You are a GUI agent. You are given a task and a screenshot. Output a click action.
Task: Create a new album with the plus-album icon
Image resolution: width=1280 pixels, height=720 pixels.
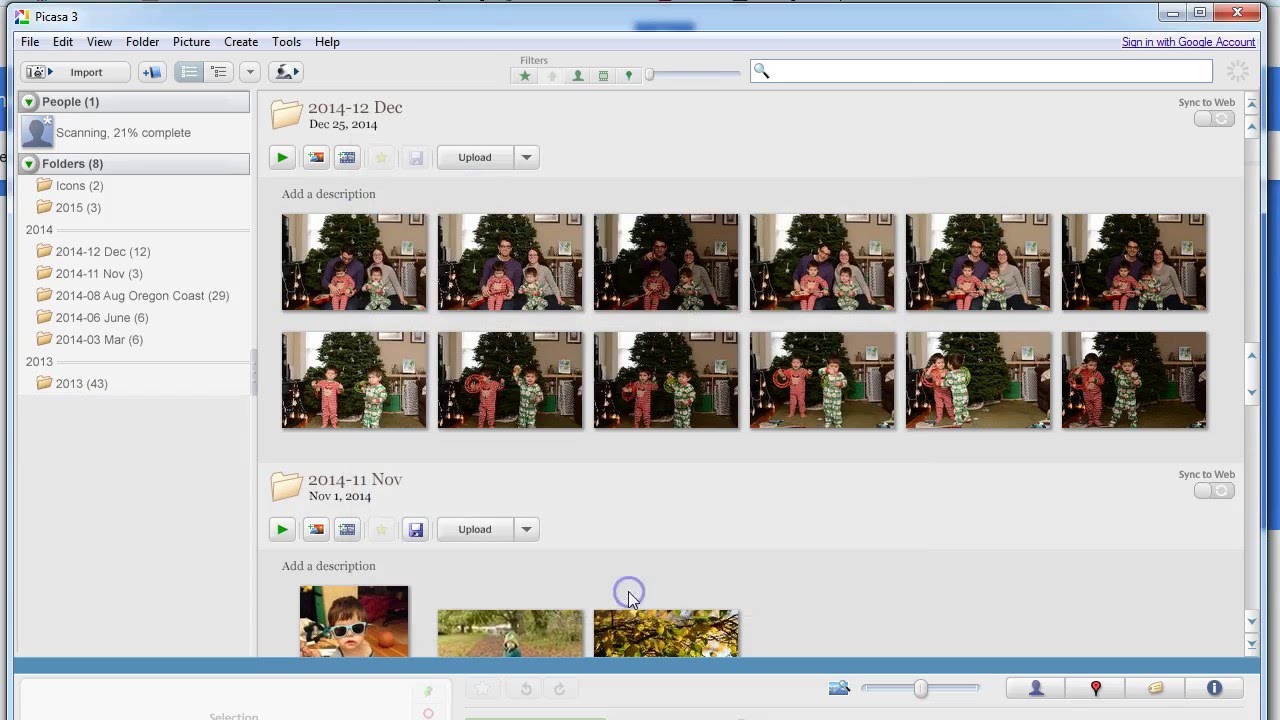coord(152,72)
